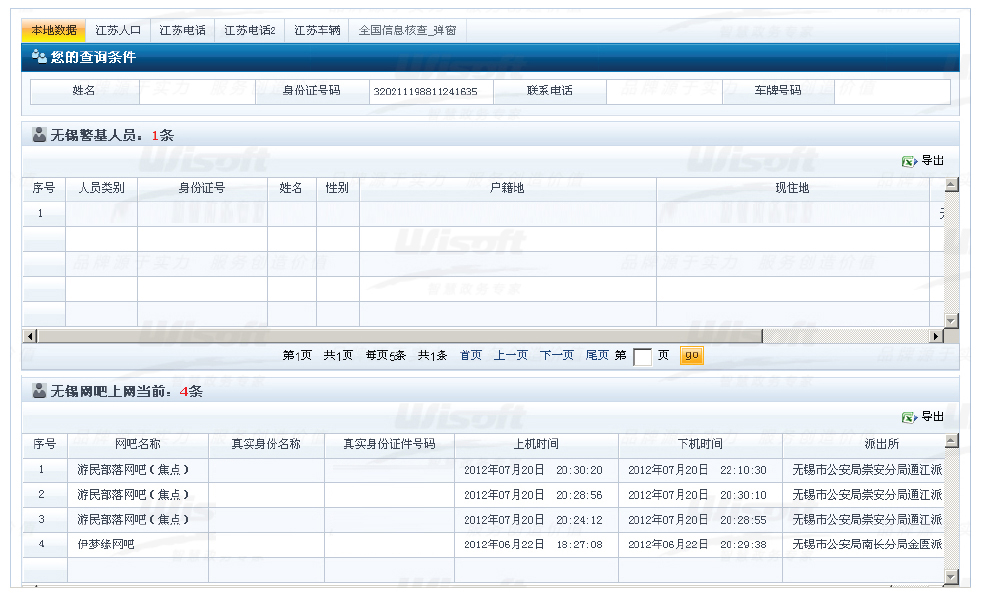Select the 江苏电话2 tab
This screenshot has height=598, width=982.
click(x=249, y=31)
